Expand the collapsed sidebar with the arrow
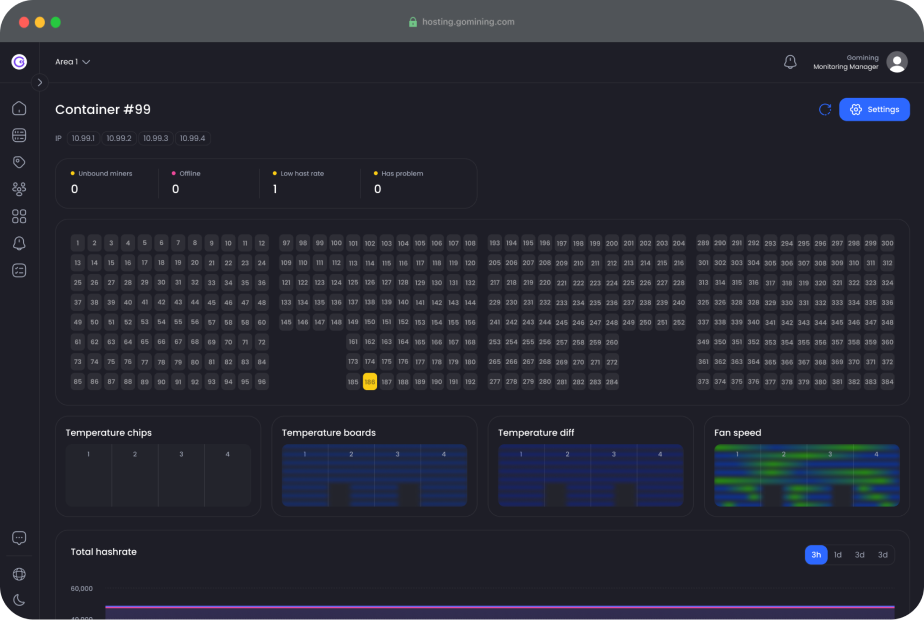 coord(39,83)
